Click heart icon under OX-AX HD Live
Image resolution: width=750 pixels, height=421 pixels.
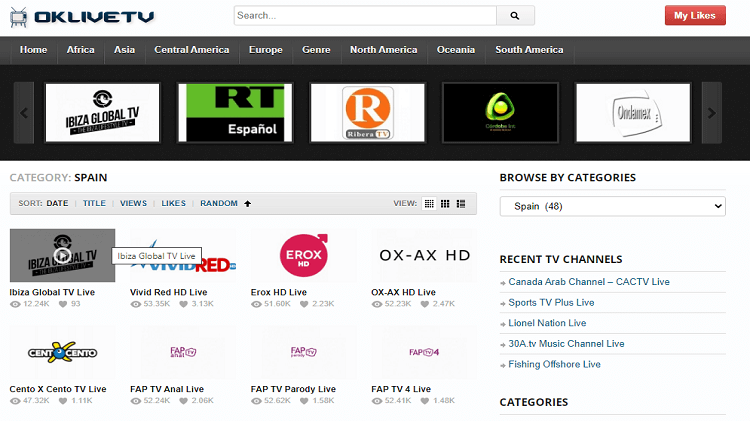tap(424, 304)
